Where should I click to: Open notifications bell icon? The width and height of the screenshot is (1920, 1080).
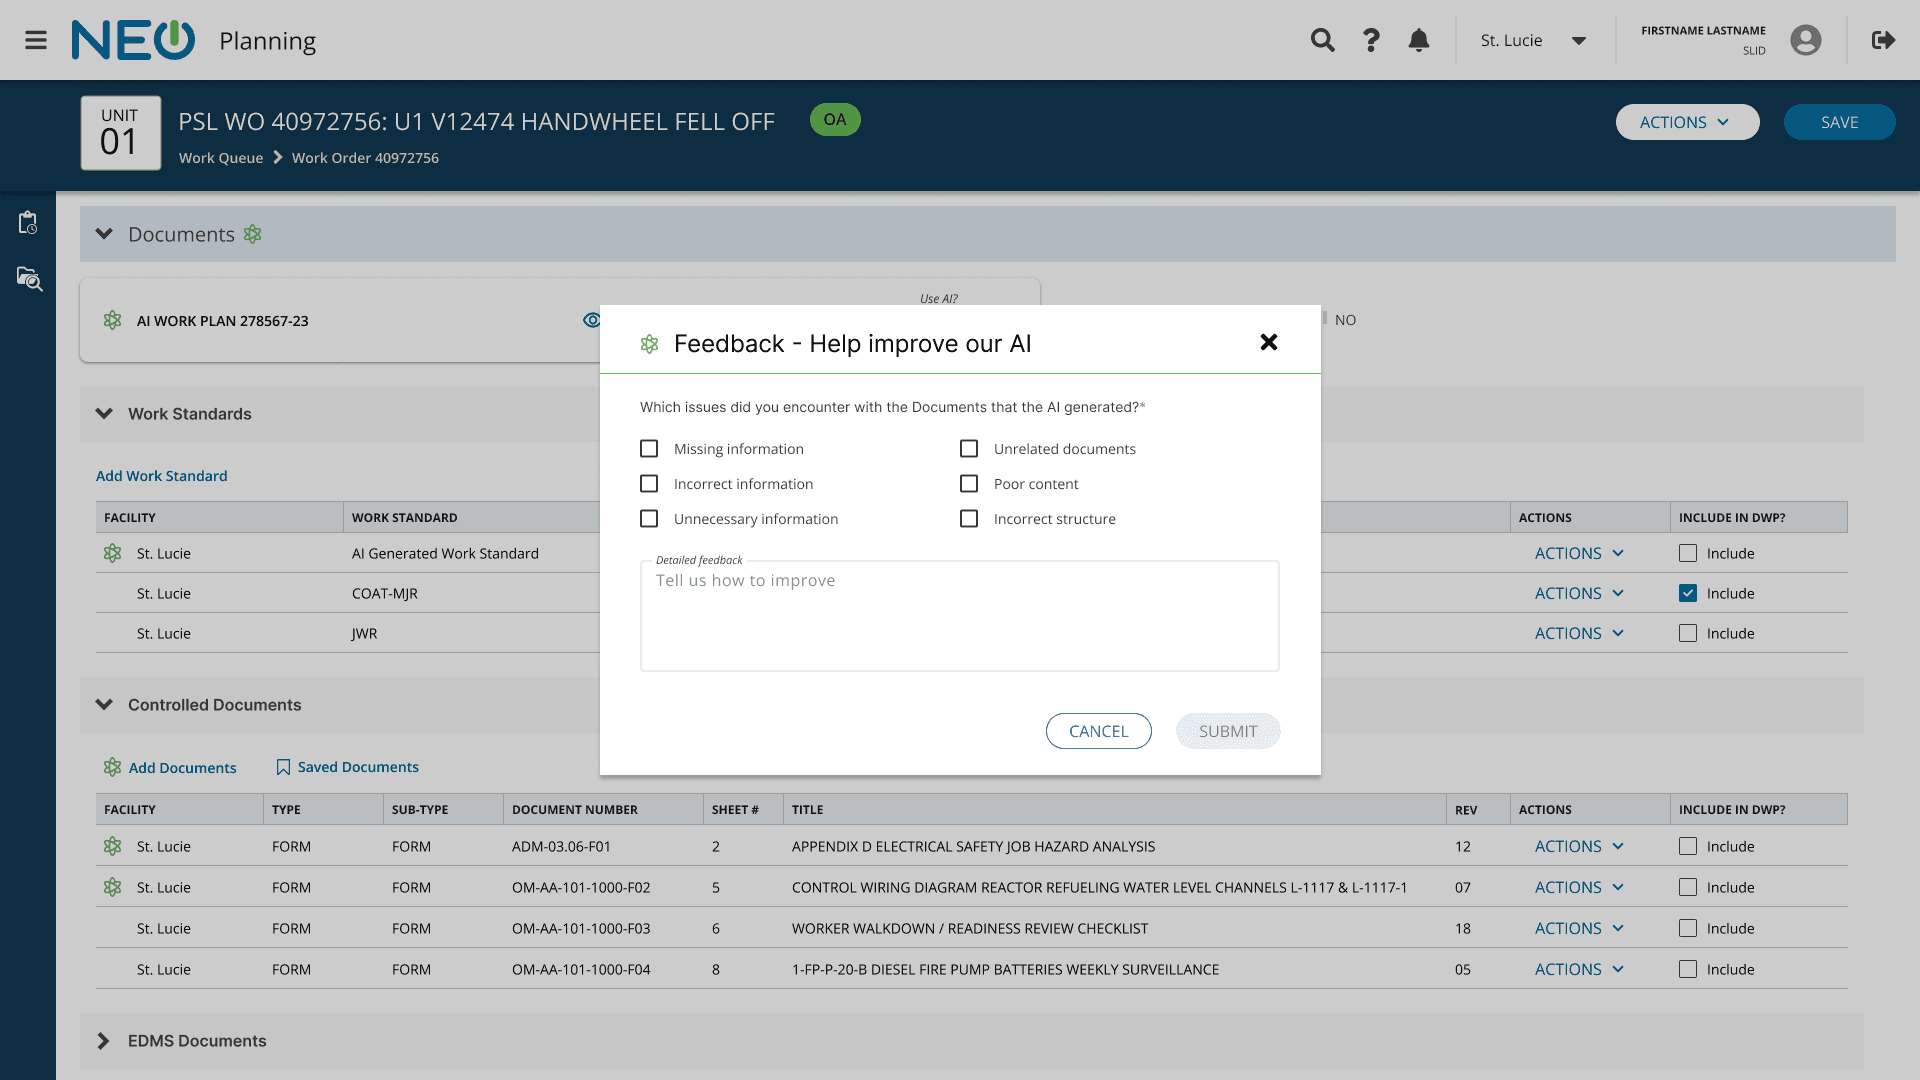click(x=1418, y=40)
